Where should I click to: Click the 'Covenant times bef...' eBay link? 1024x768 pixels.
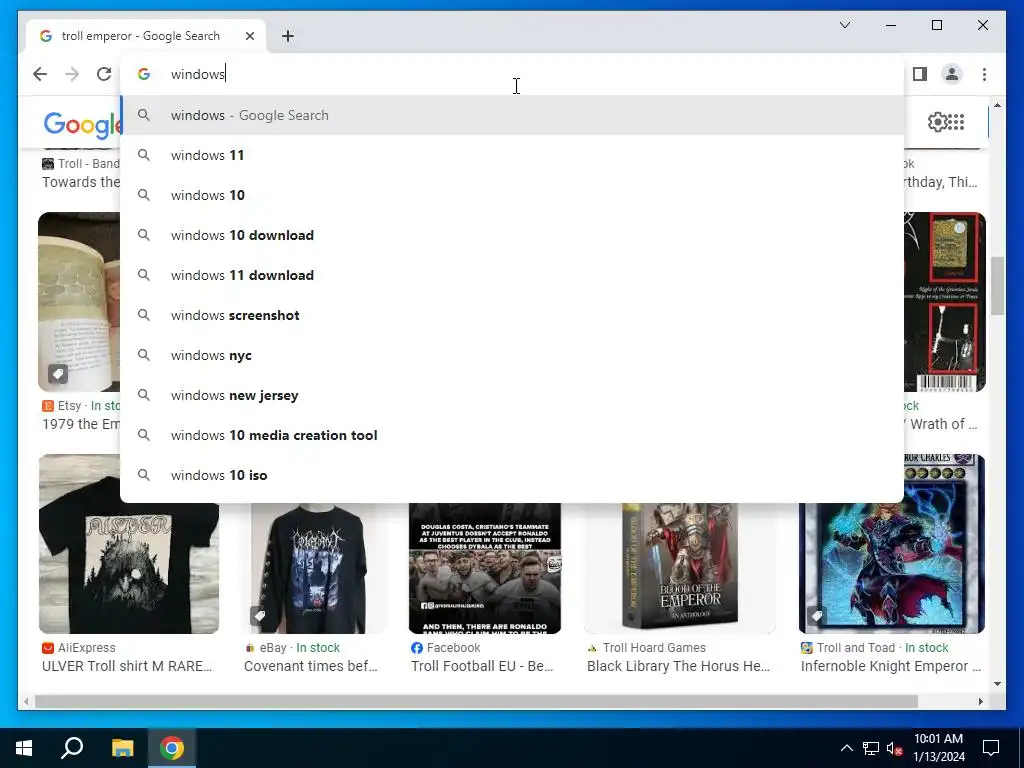pyautogui.click(x=310, y=666)
